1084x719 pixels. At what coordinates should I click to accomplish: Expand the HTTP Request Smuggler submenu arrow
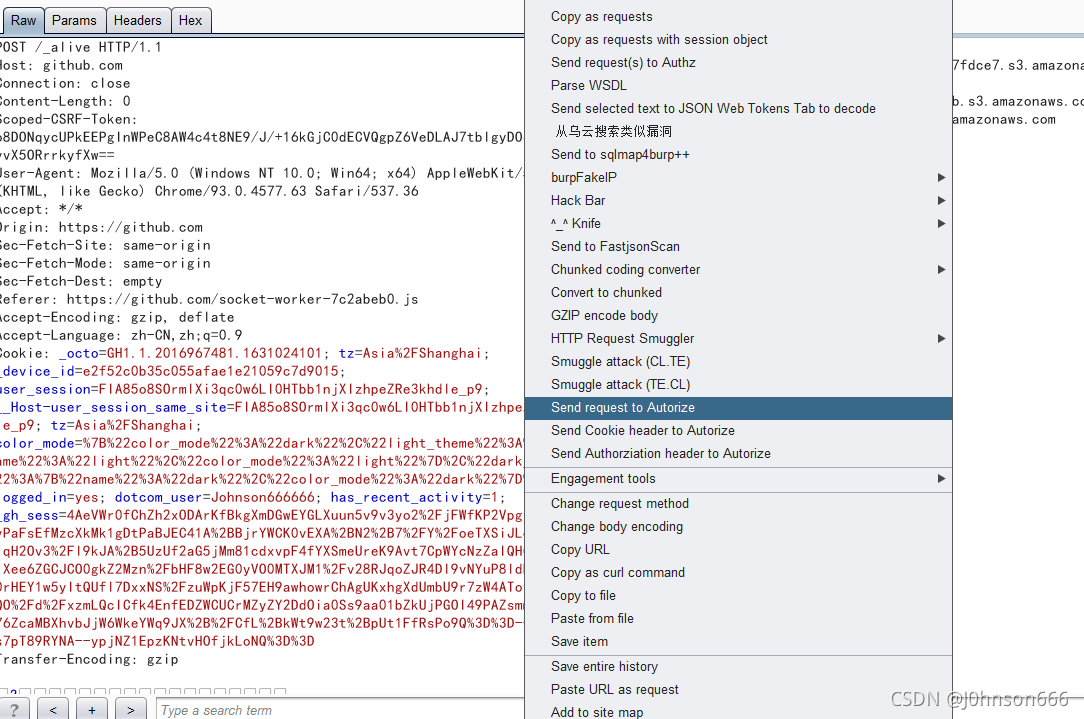point(941,339)
